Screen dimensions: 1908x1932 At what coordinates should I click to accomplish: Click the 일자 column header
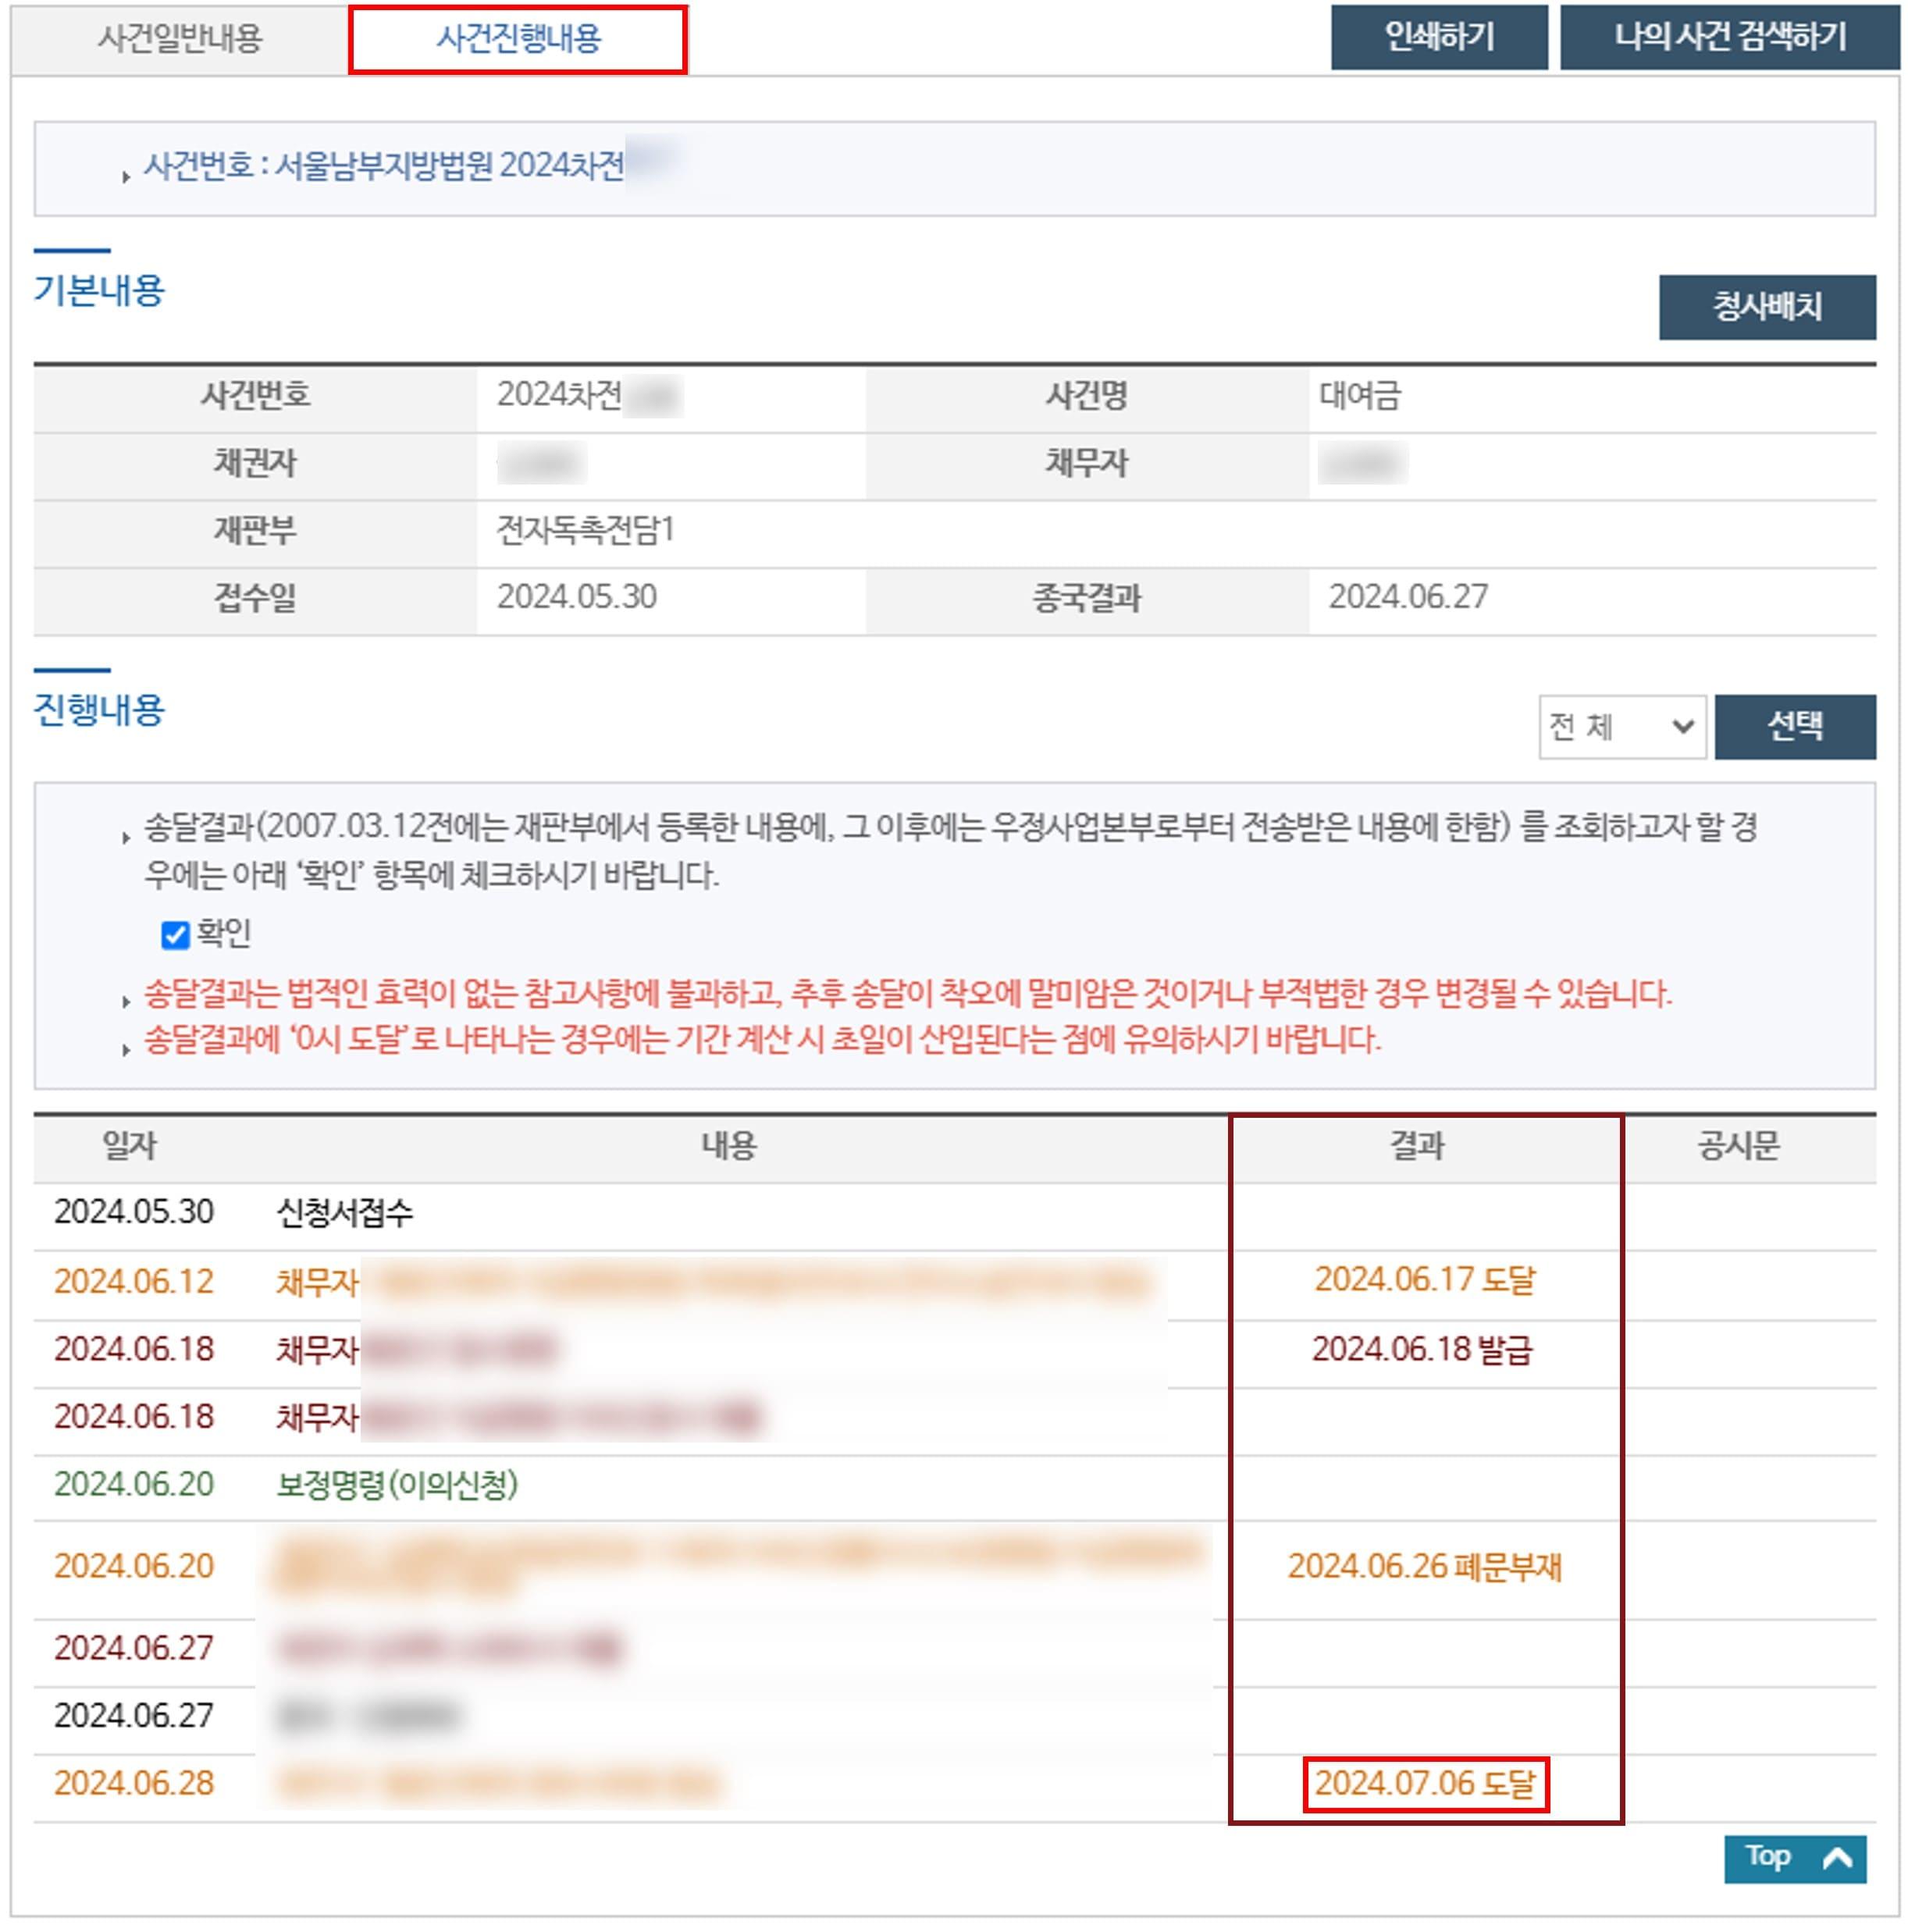coord(130,1146)
